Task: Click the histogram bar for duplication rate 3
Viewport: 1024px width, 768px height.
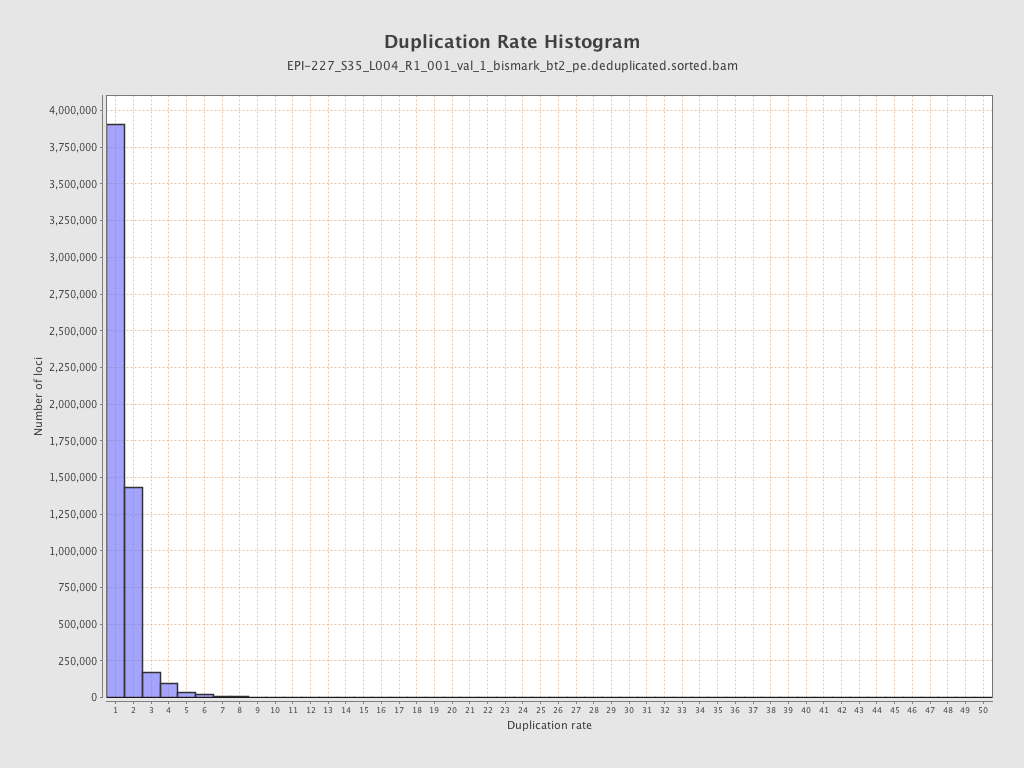Action: point(151,685)
